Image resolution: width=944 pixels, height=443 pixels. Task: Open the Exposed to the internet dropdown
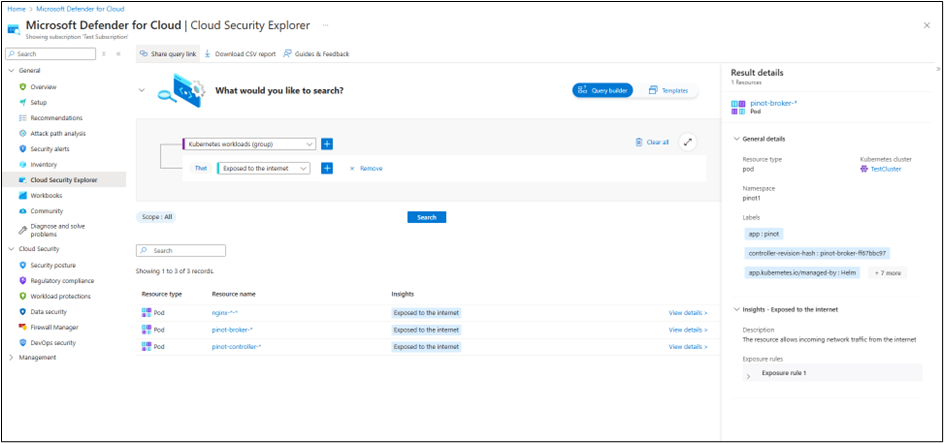coord(264,169)
